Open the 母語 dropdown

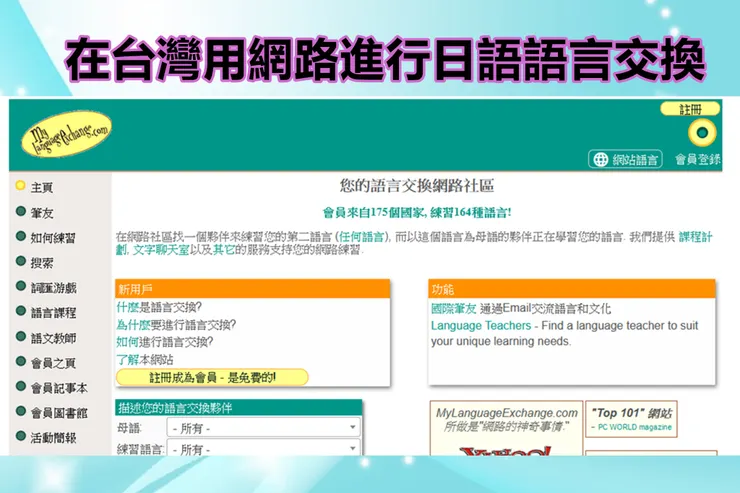[263, 428]
